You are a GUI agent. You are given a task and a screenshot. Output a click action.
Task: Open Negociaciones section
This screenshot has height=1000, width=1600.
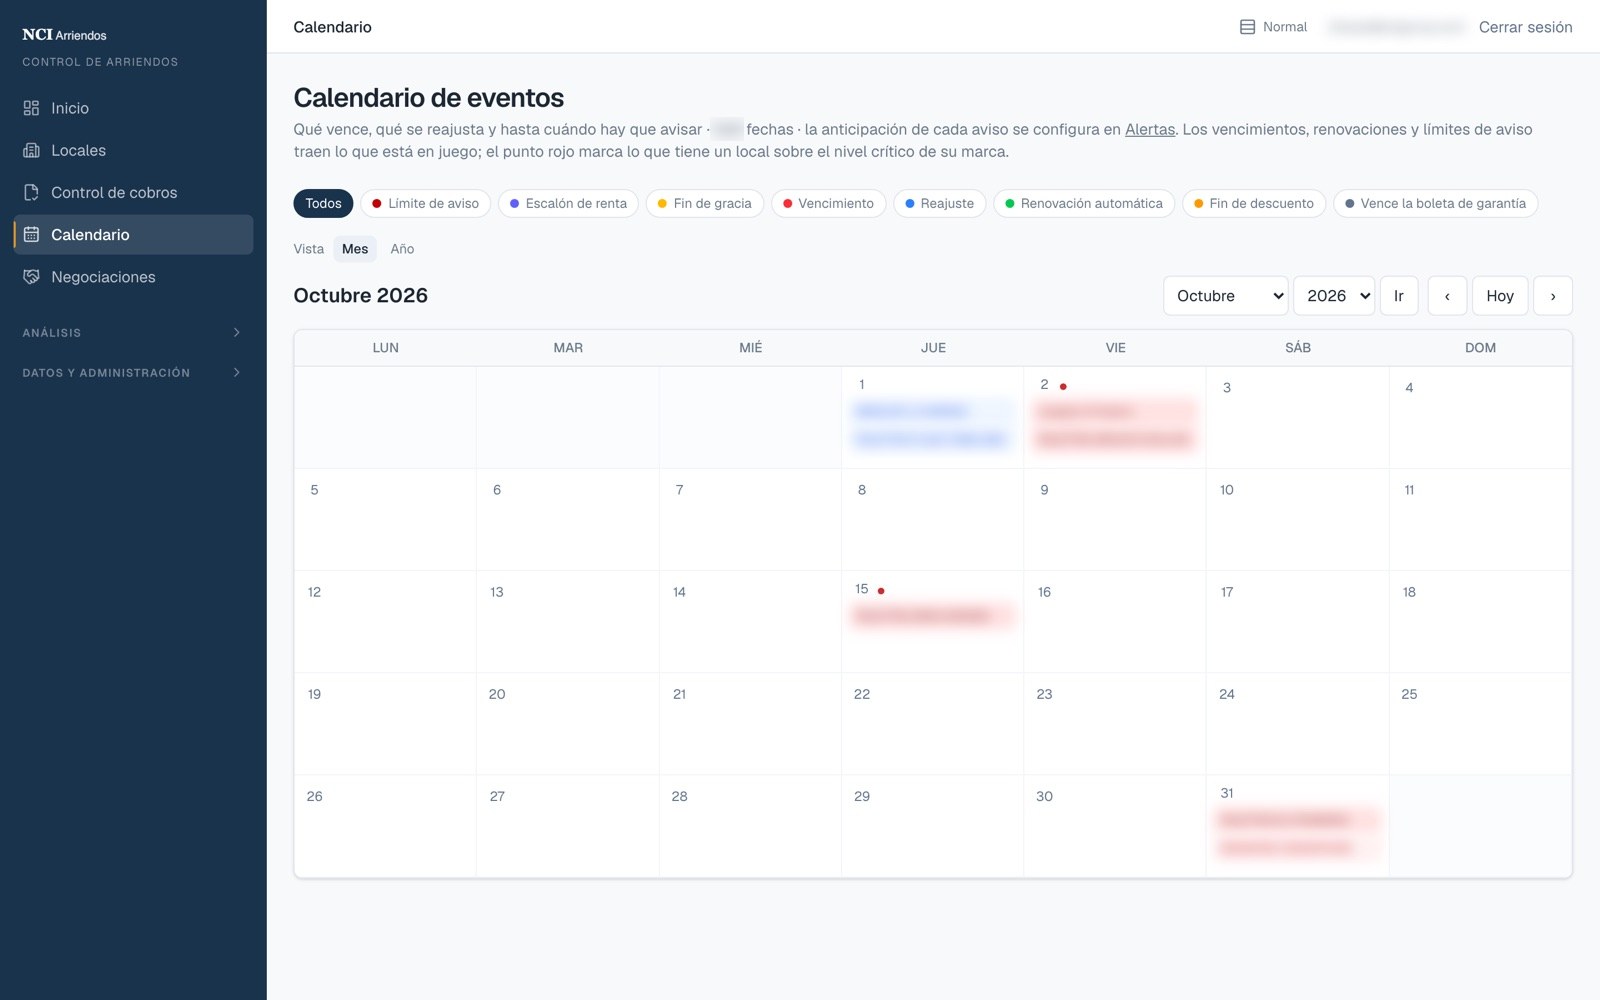click(x=133, y=277)
